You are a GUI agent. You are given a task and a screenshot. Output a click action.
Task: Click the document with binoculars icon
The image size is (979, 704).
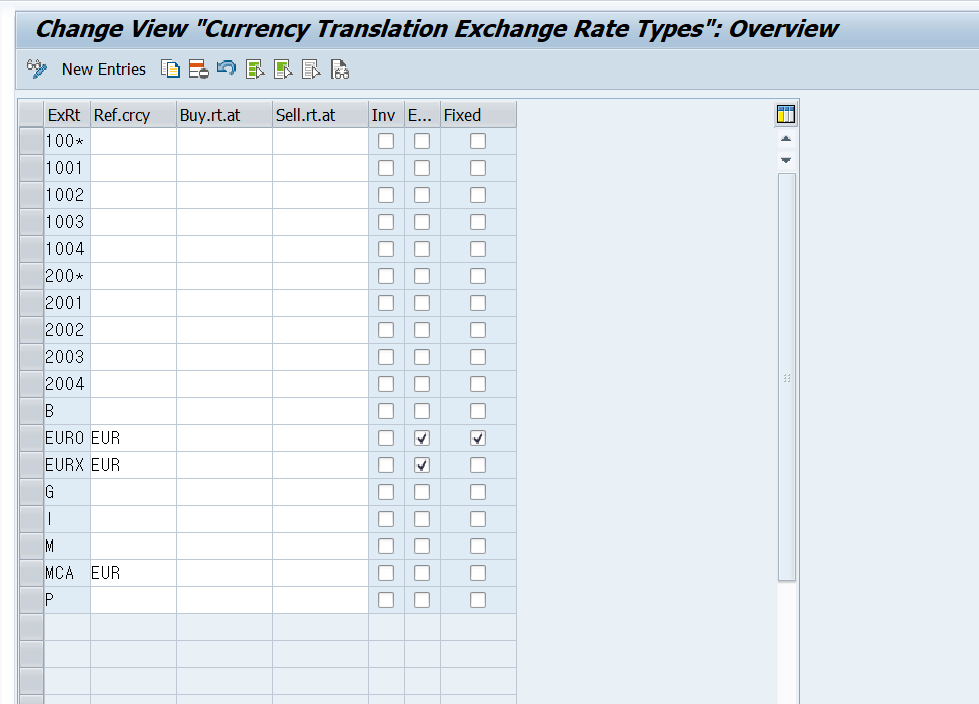tap(340, 69)
